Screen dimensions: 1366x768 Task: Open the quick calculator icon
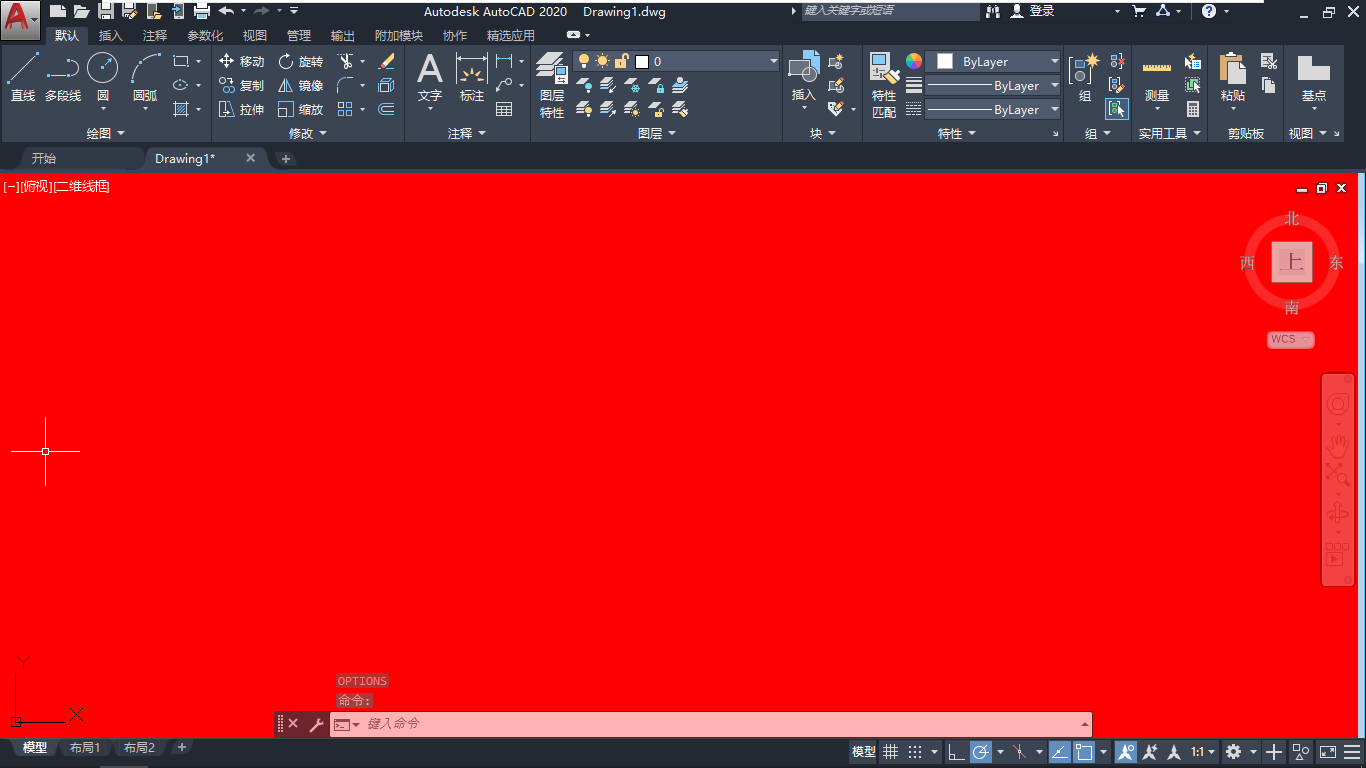pos(1193,109)
